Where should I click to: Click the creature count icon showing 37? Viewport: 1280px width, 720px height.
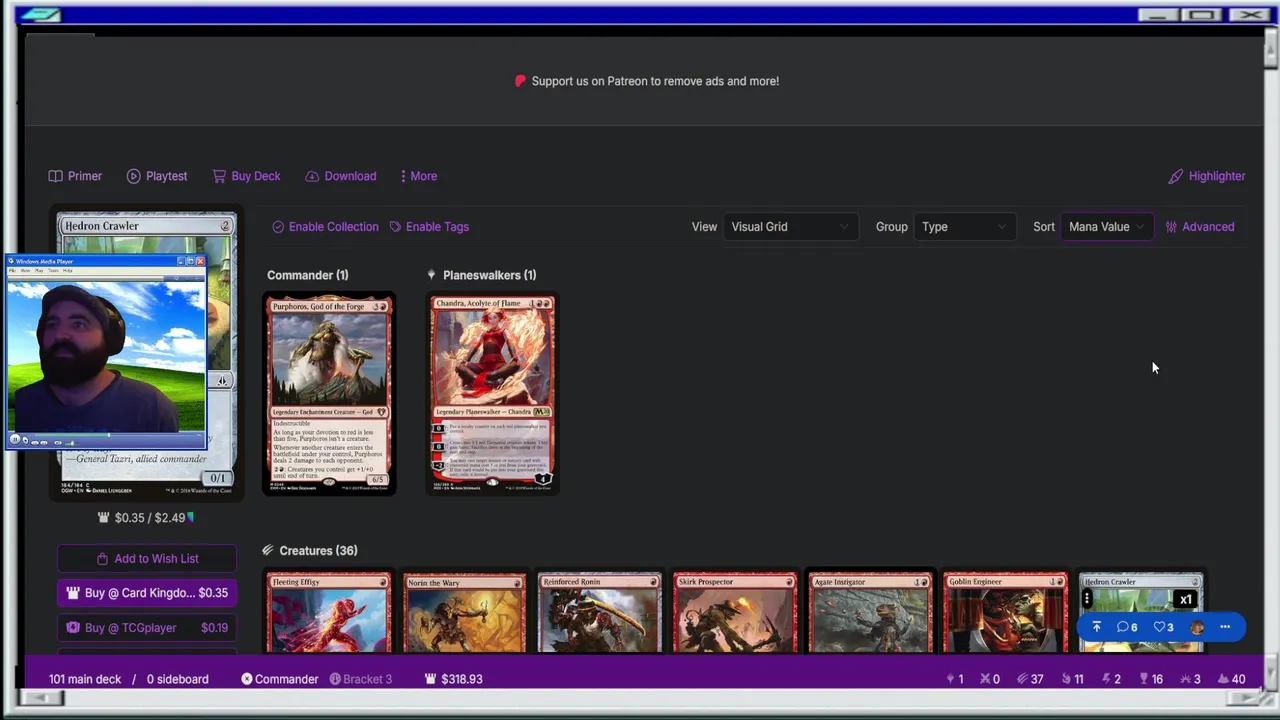point(1030,679)
